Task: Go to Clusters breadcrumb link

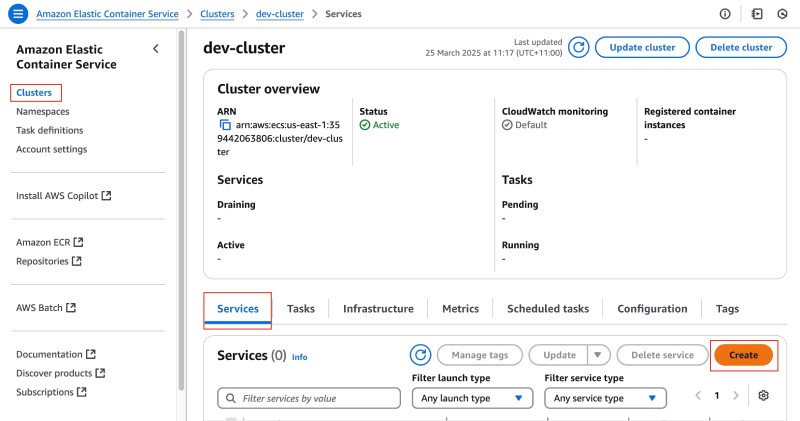Action: point(217,14)
